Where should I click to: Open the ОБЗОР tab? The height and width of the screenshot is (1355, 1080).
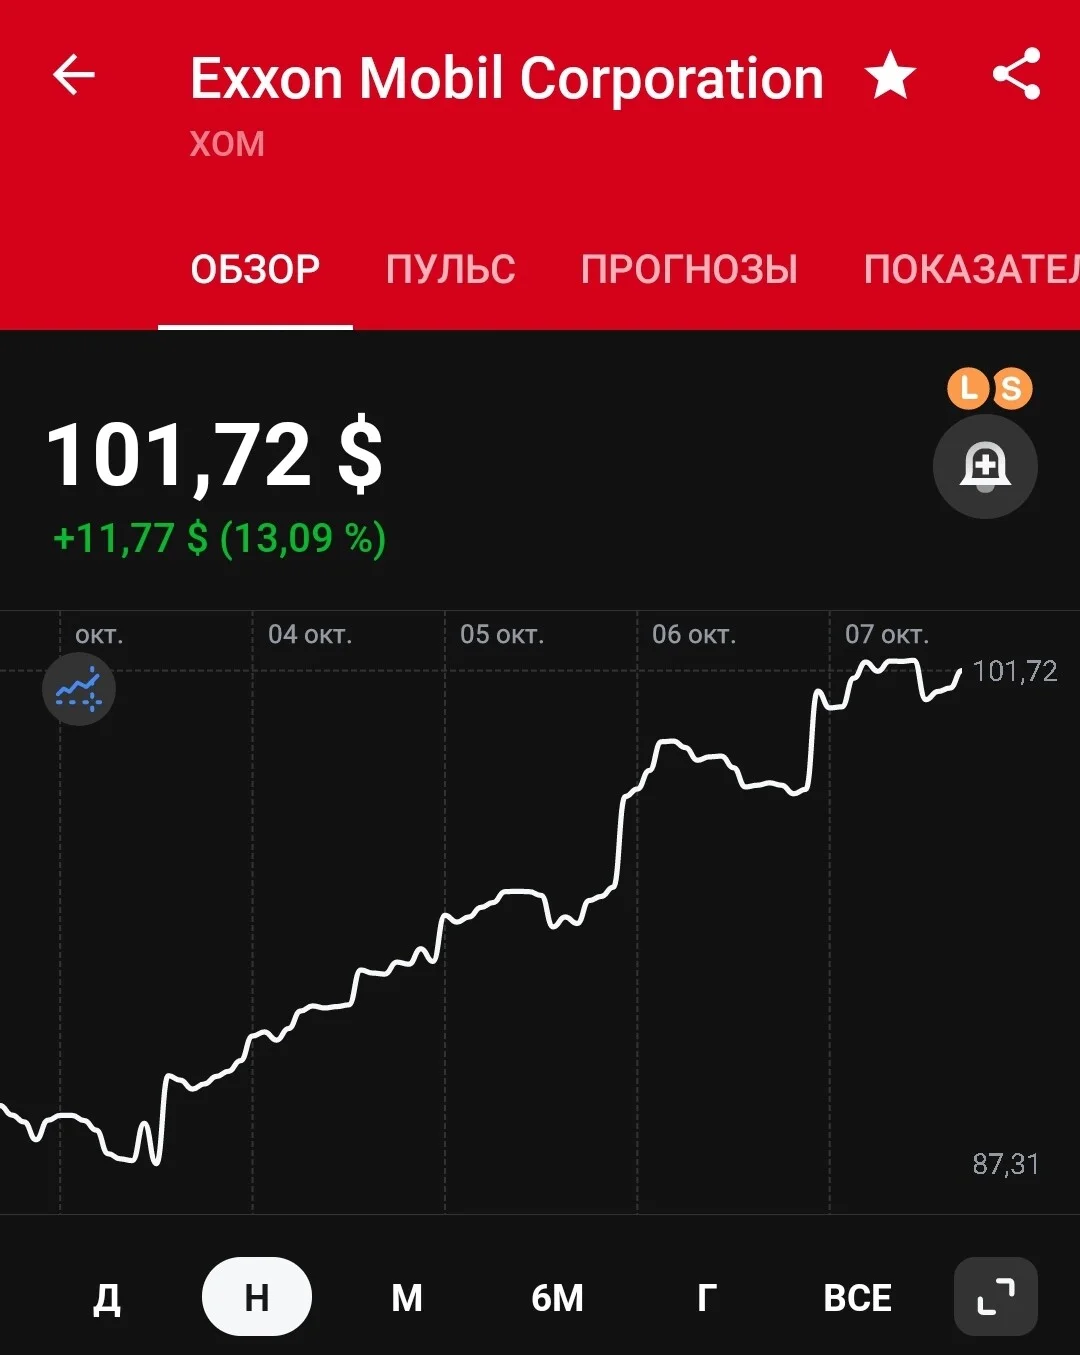(x=255, y=269)
